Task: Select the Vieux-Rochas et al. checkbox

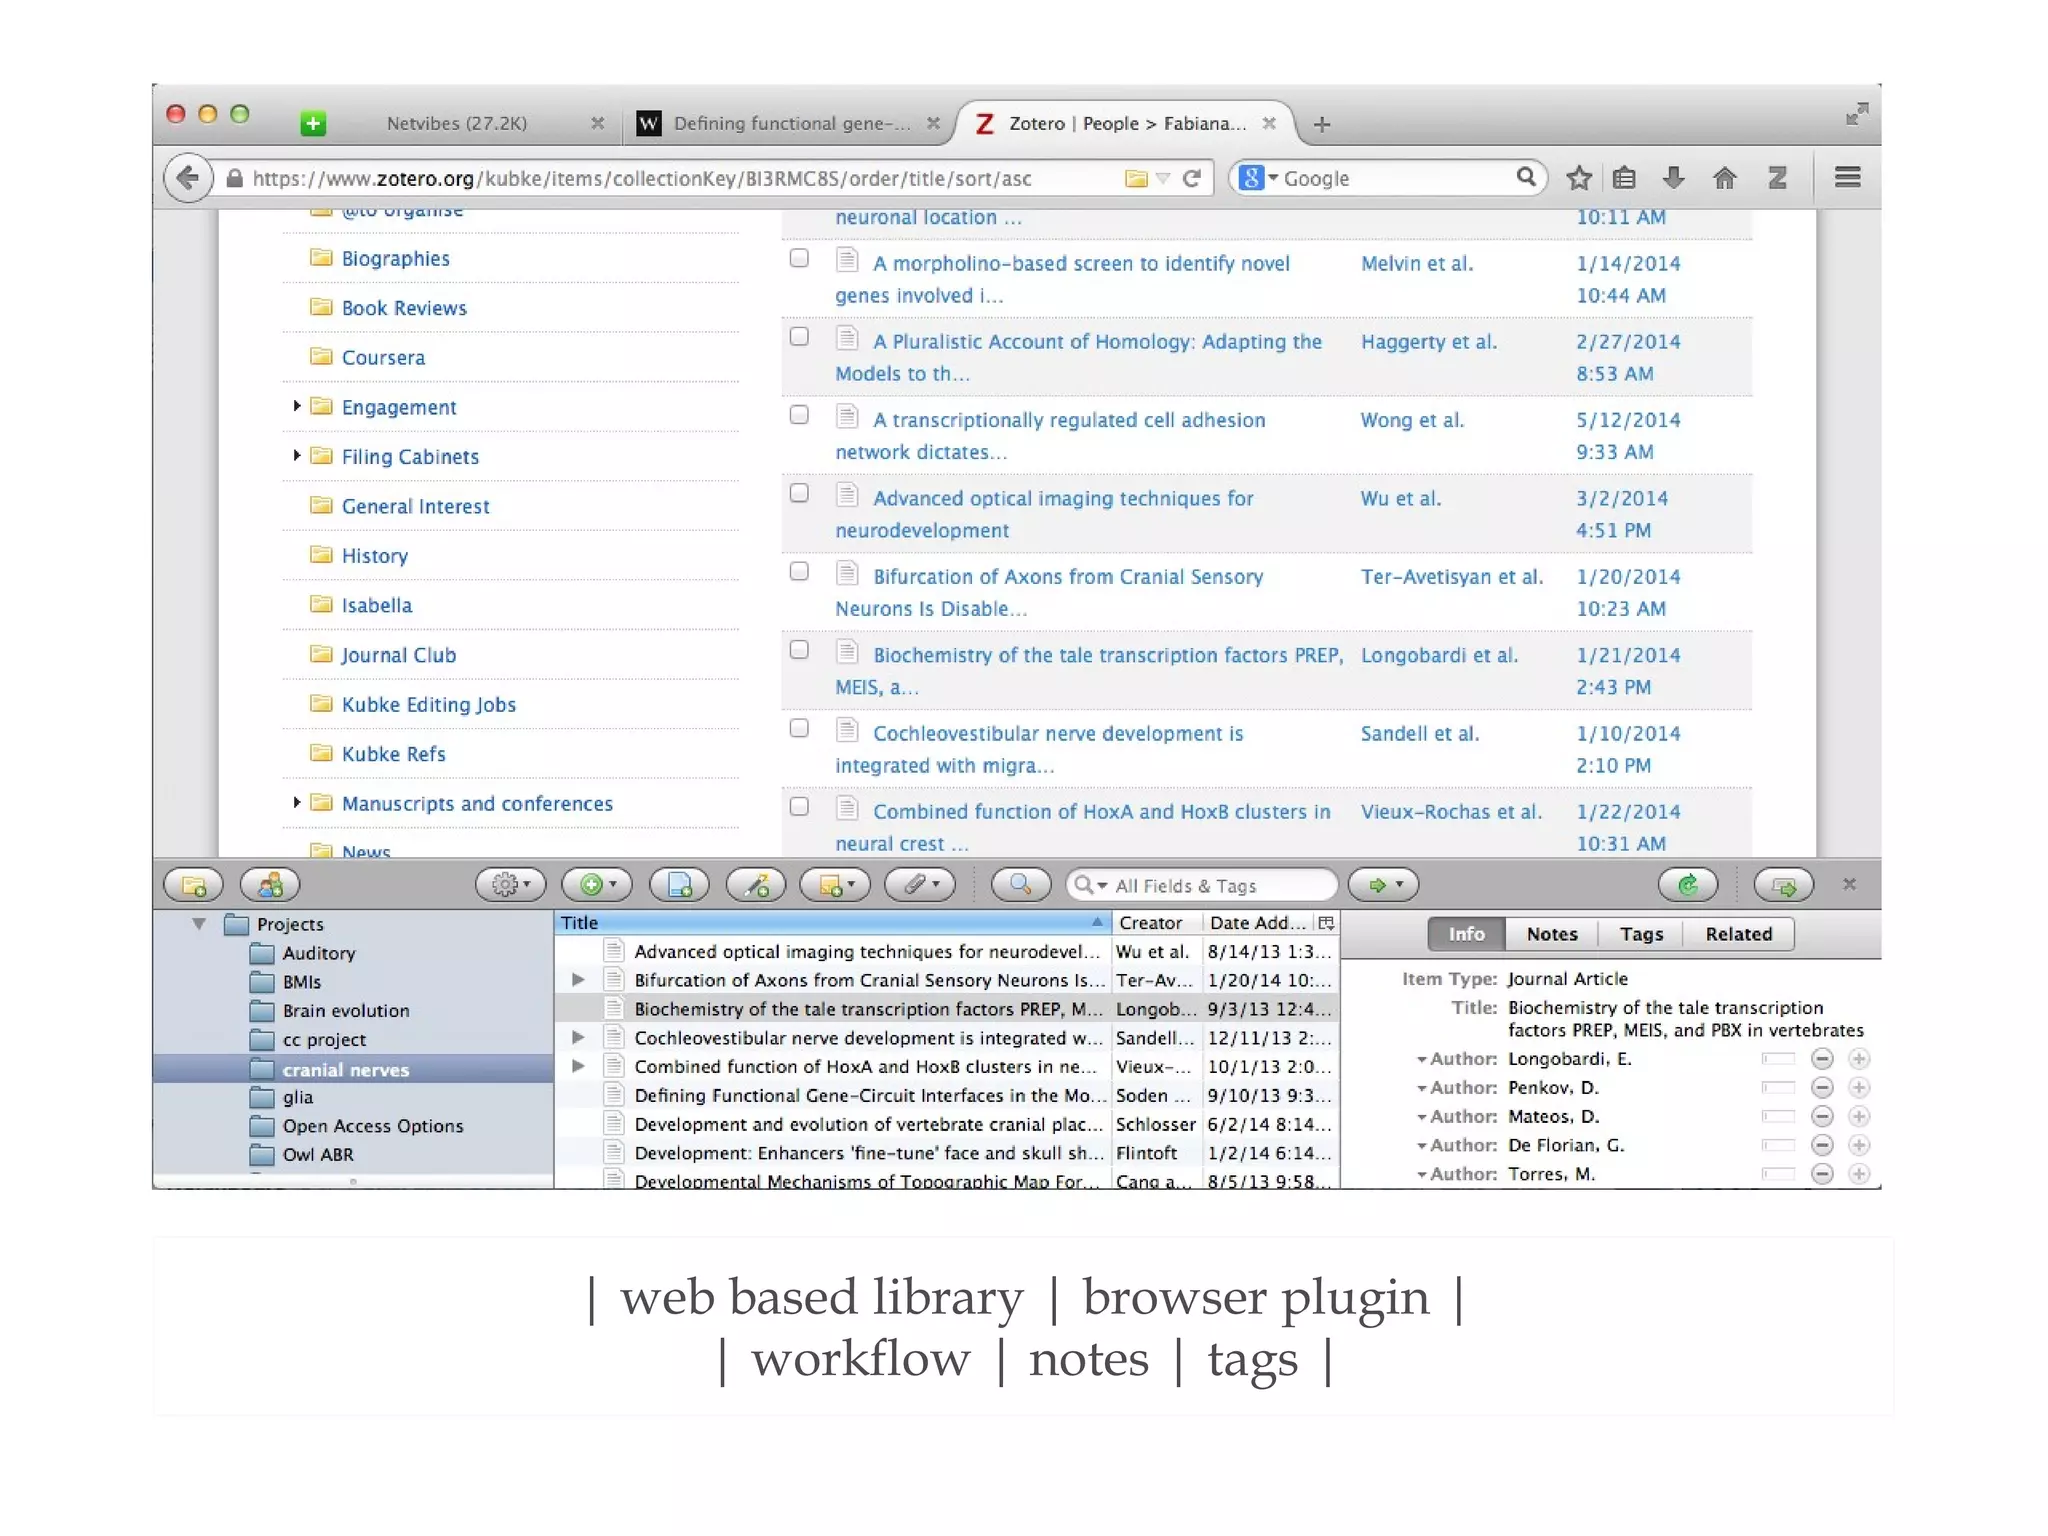Action: (x=799, y=806)
